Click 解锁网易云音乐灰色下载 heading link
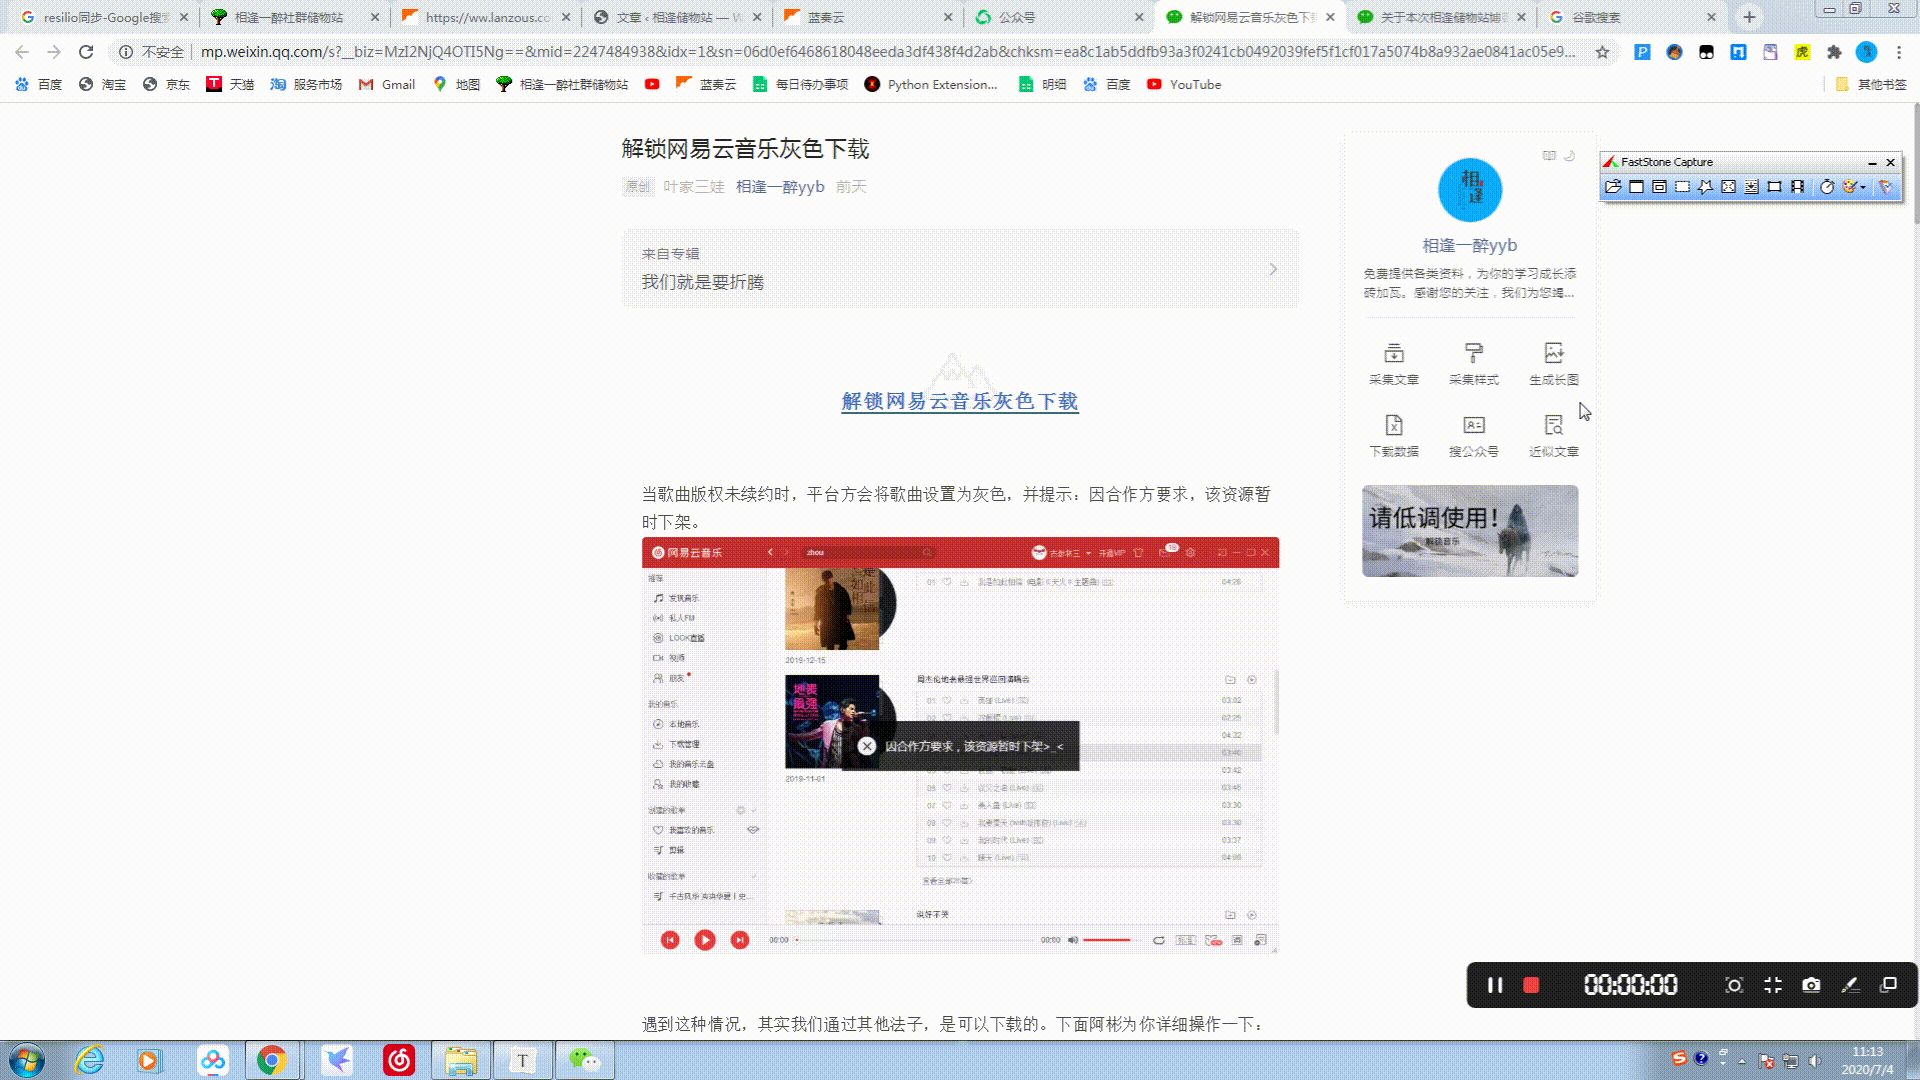 pos(960,401)
